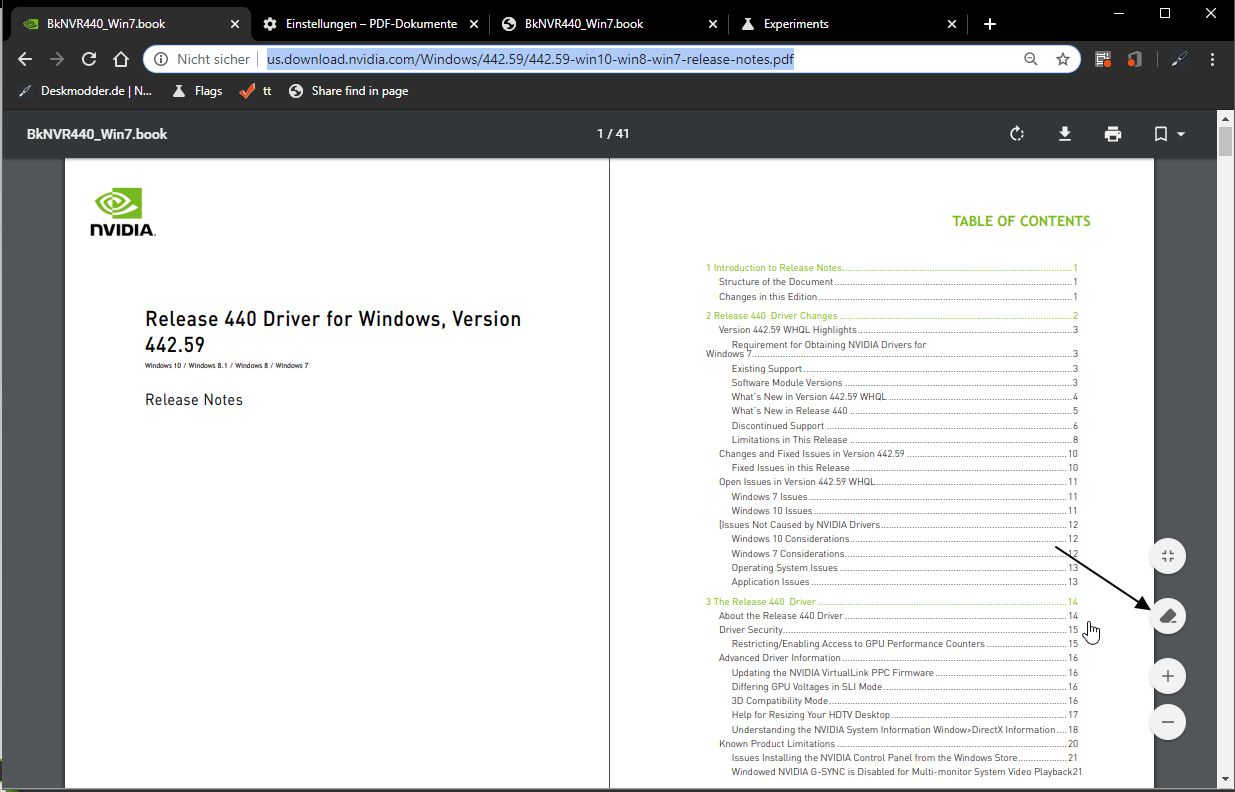Viewport: 1235px width, 792px height.
Task: Go to 'Changes in this Edition' entry
Action: (x=897, y=297)
